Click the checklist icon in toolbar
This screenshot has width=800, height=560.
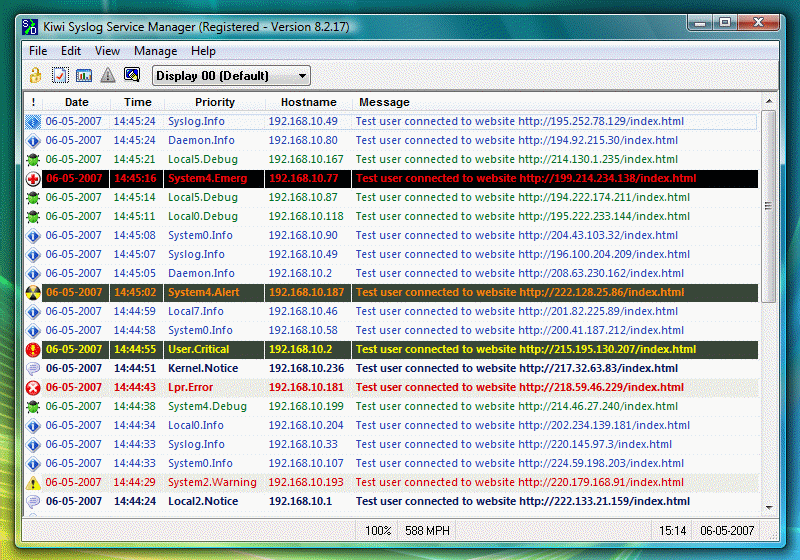coord(60,75)
